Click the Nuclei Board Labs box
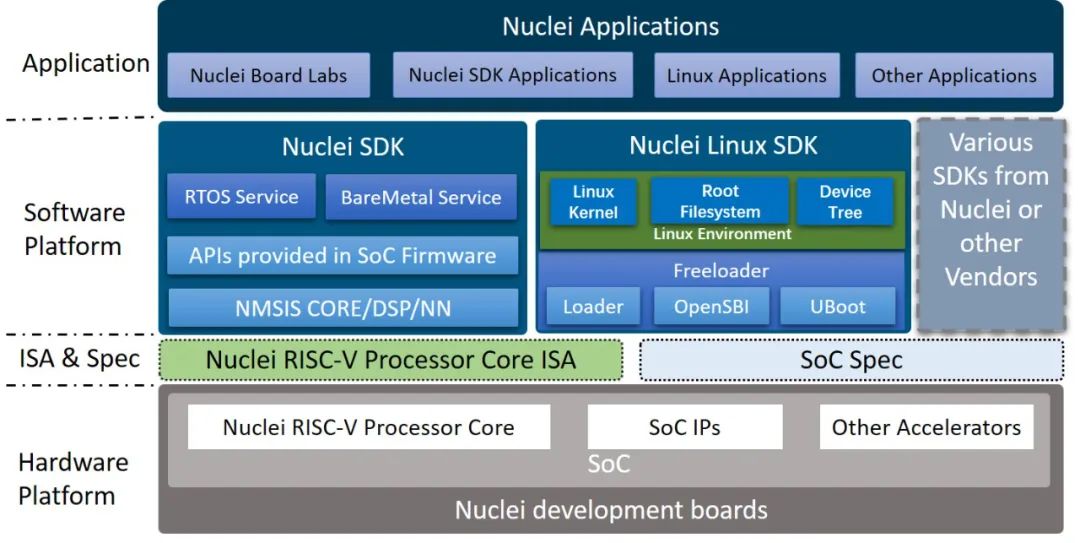Screen dimensions: 1080x543 (269, 75)
